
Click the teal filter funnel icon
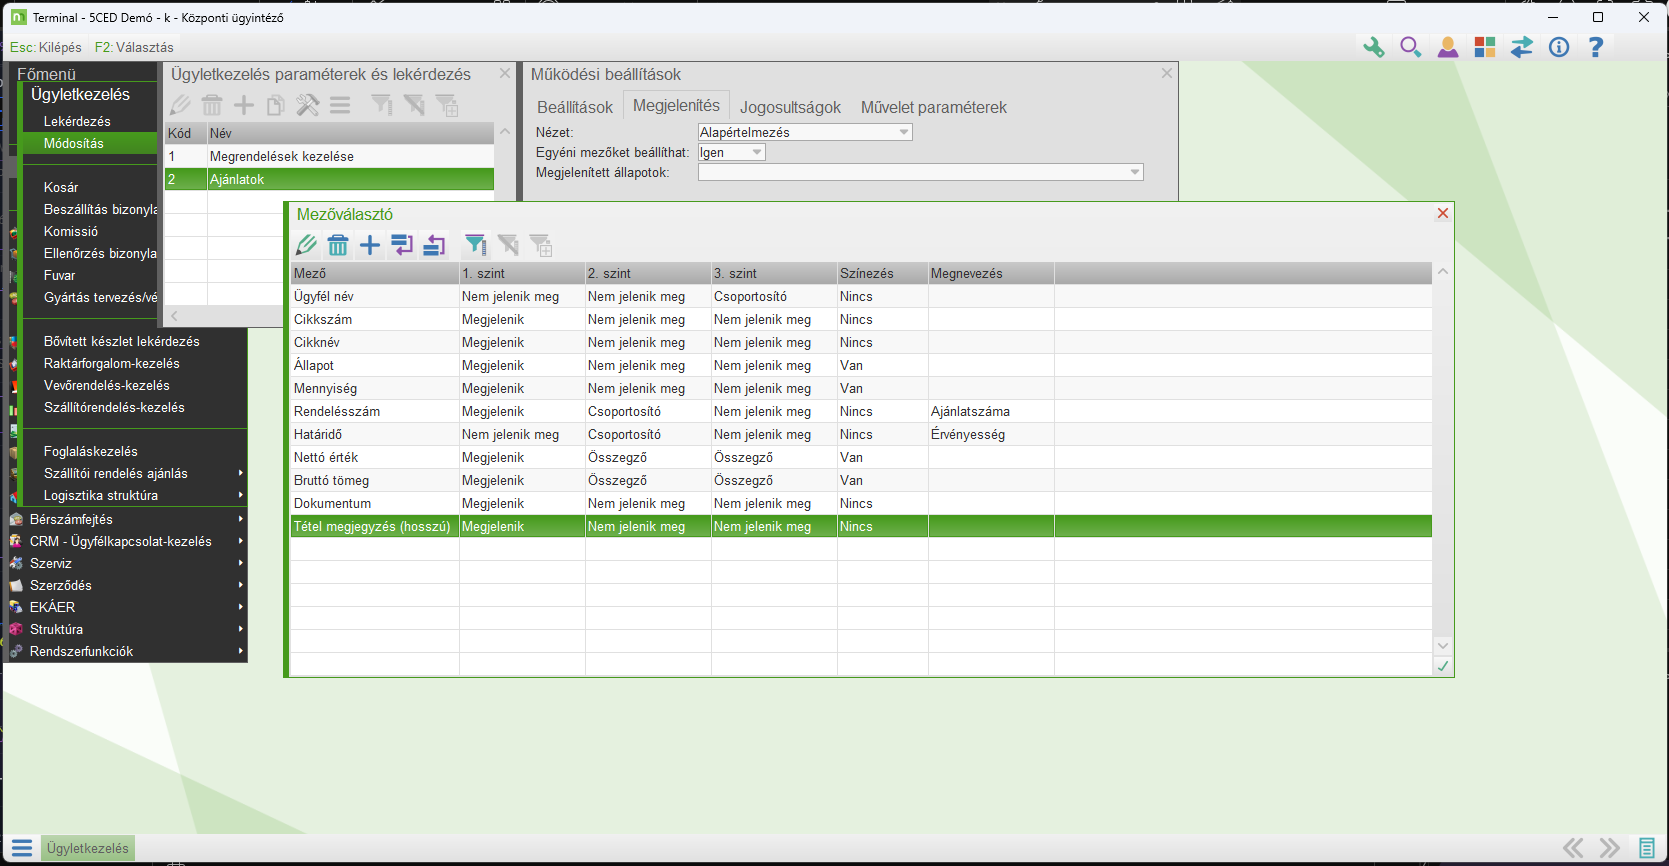click(475, 245)
